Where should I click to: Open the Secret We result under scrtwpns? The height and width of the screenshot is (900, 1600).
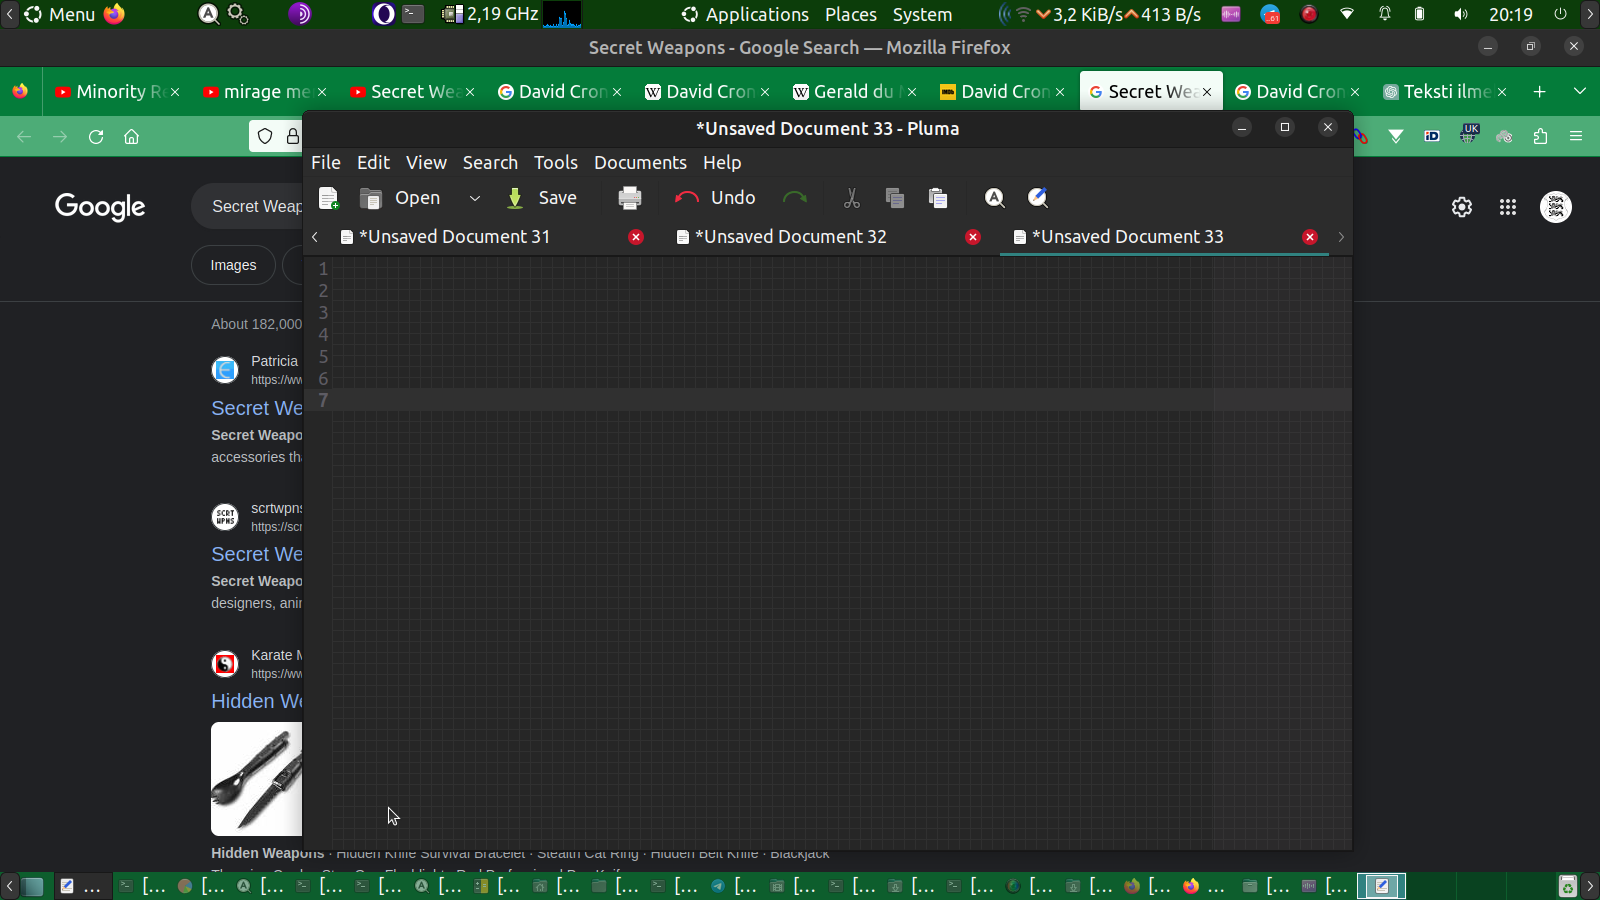256,554
